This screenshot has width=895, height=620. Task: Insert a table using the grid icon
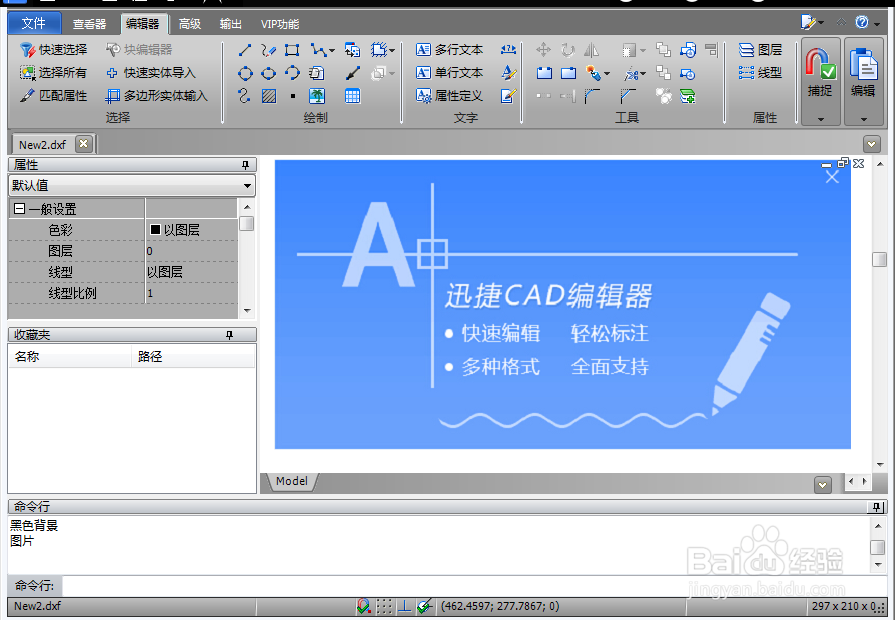pos(353,96)
